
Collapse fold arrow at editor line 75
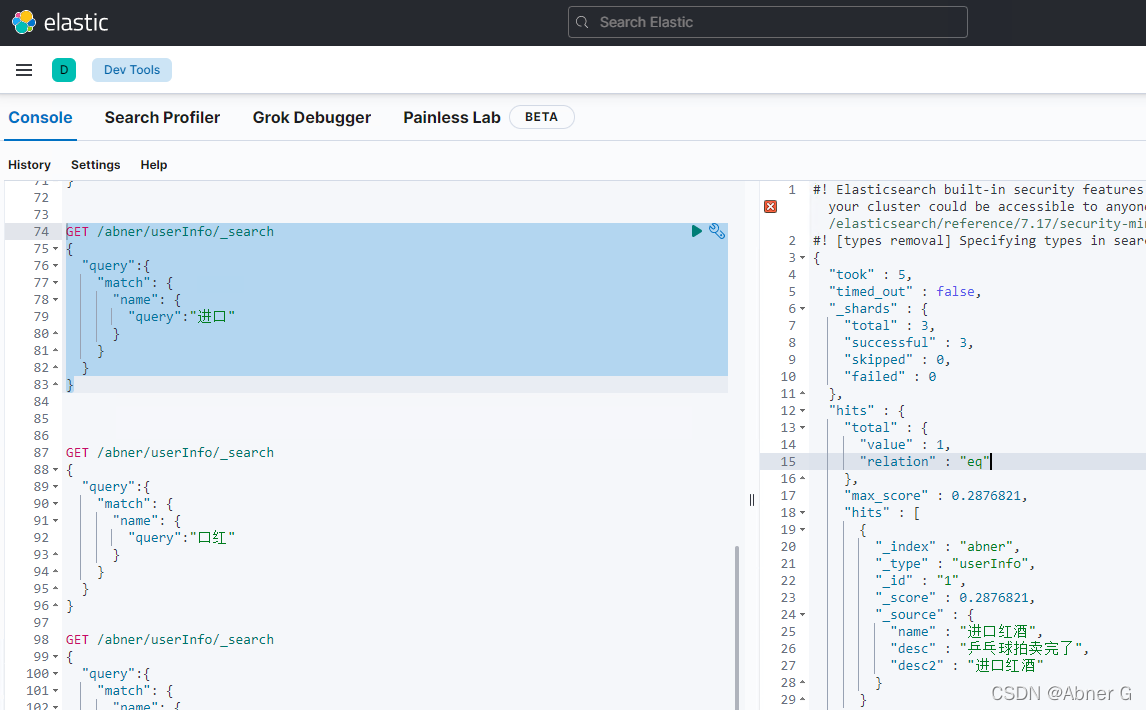(x=56, y=249)
